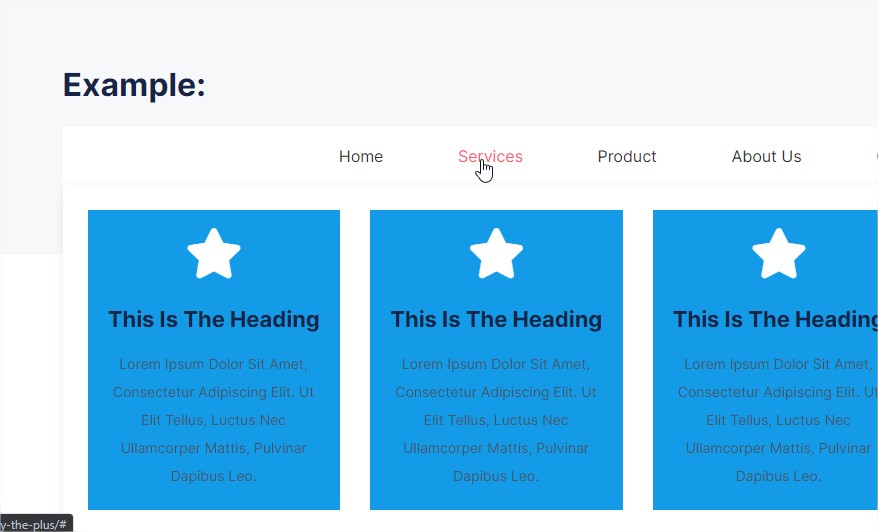
Task: Click the Lorem Ipsum paragraph in the middle card
Action: [496, 420]
